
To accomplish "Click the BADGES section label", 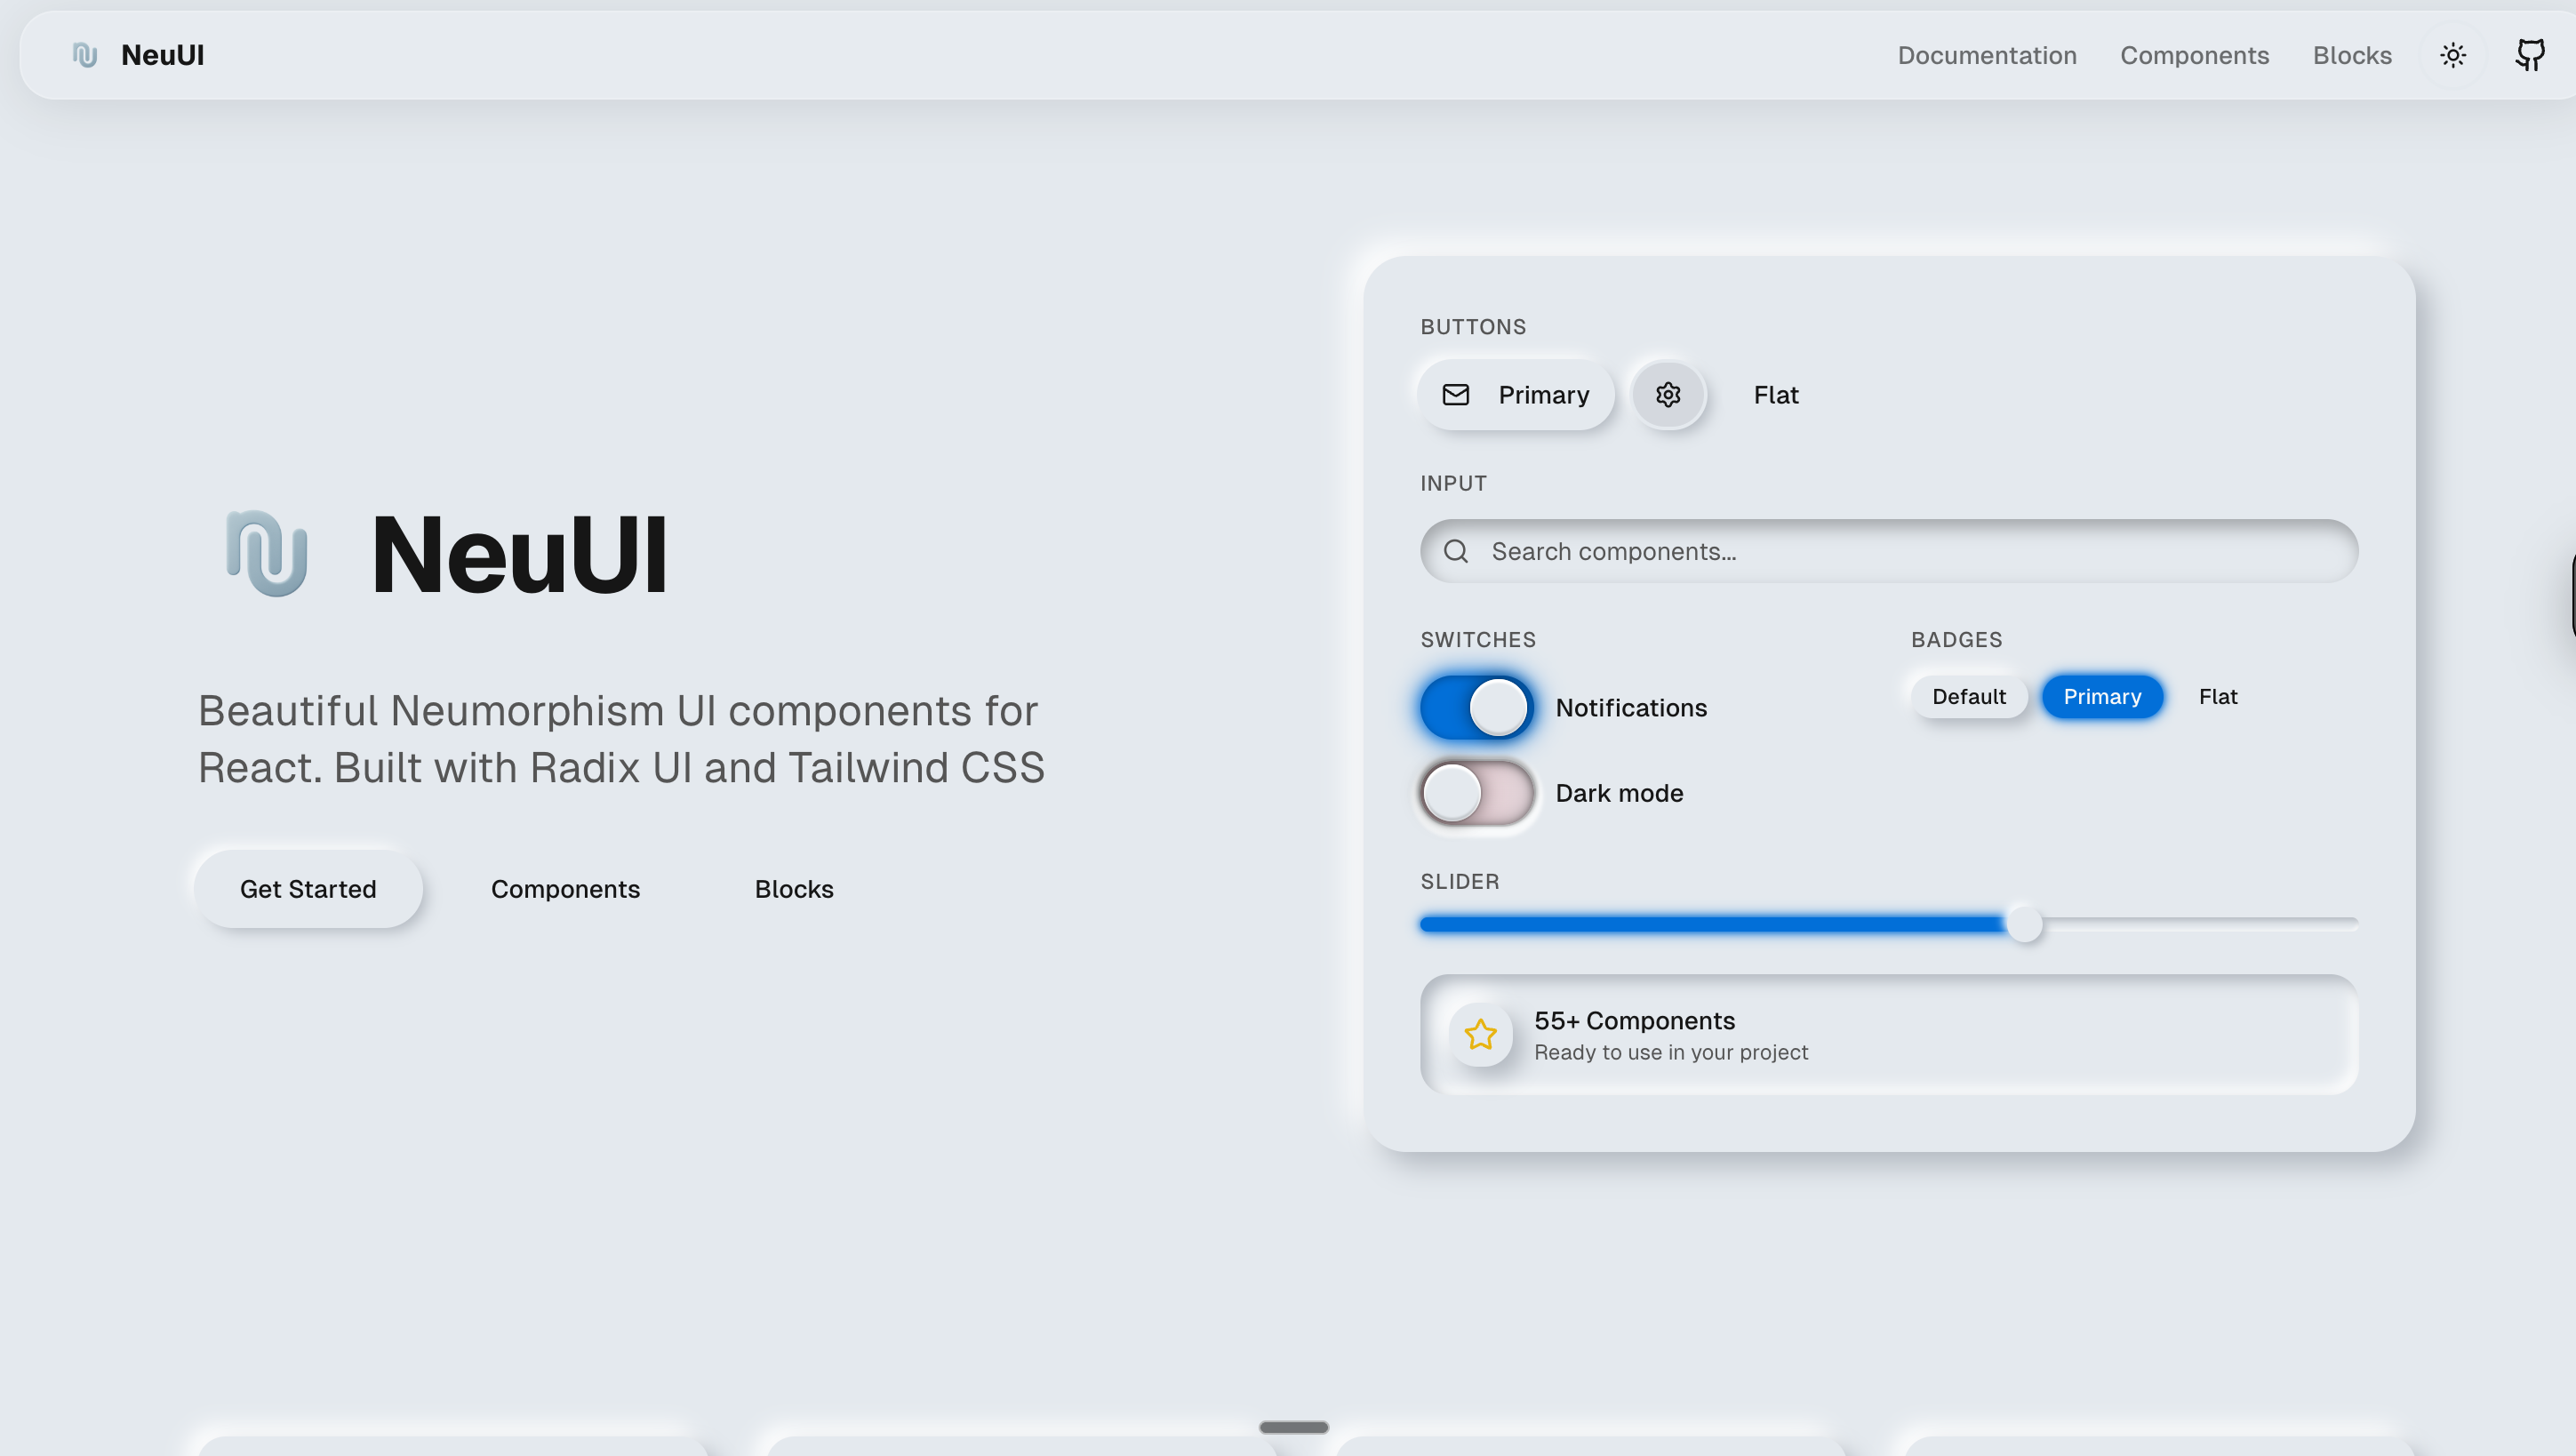I will click(x=1956, y=640).
